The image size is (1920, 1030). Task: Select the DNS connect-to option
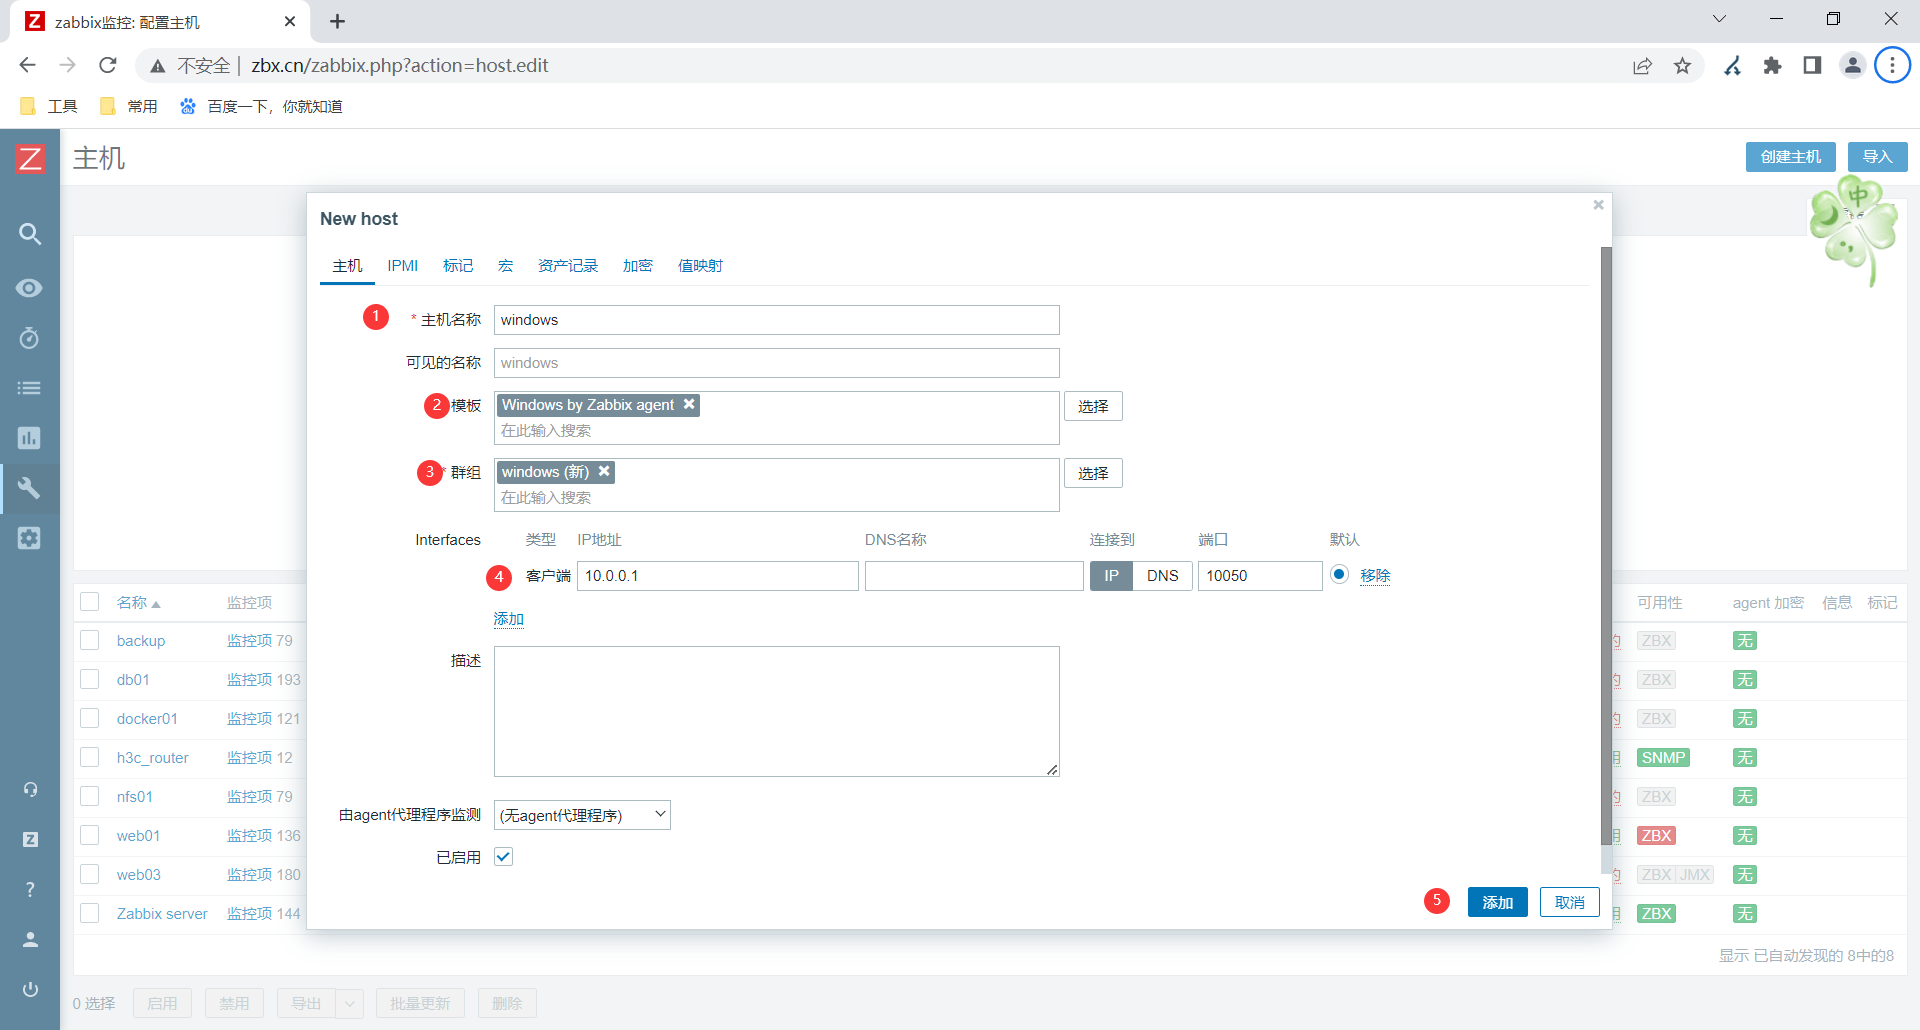[1162, 576]
